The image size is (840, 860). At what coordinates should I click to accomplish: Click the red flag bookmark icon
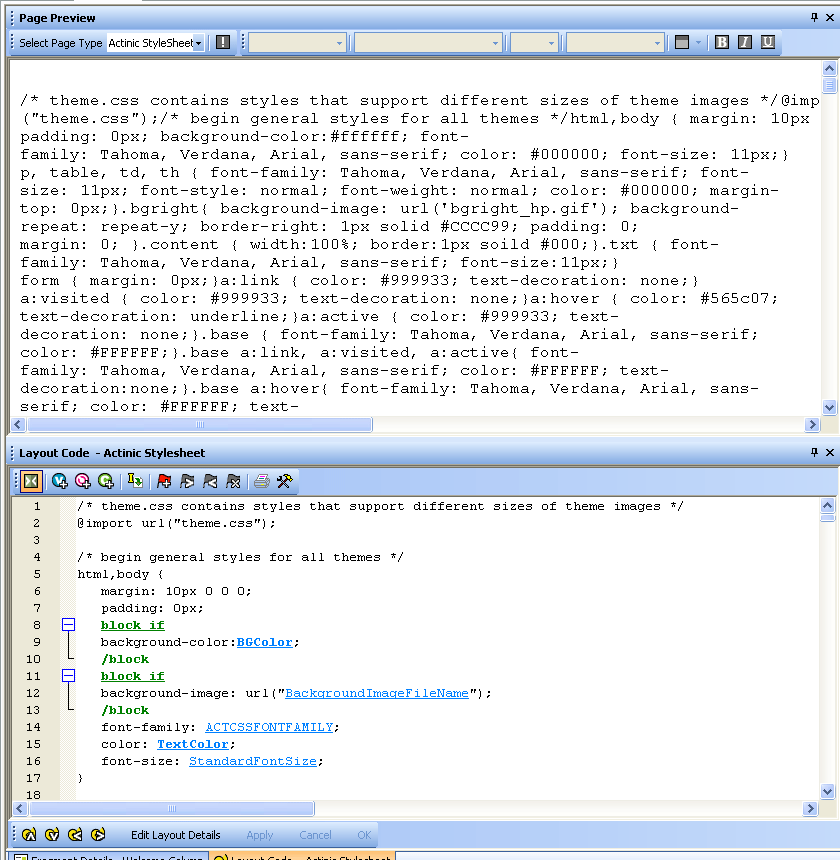click(164, 481)
